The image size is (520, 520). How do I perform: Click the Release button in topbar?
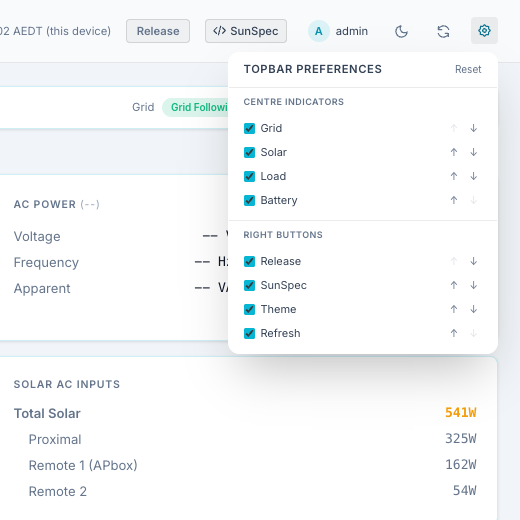point(158,31)
